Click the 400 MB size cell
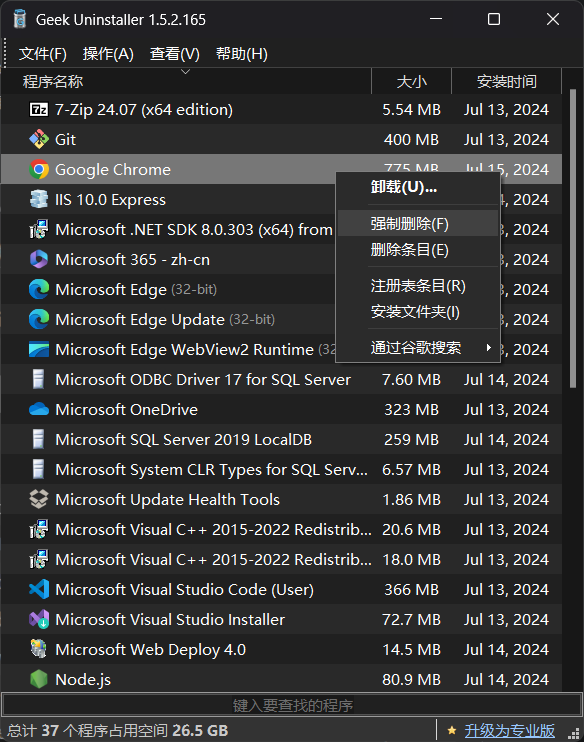This screenshot has height=742, width=584. [411, 140]
